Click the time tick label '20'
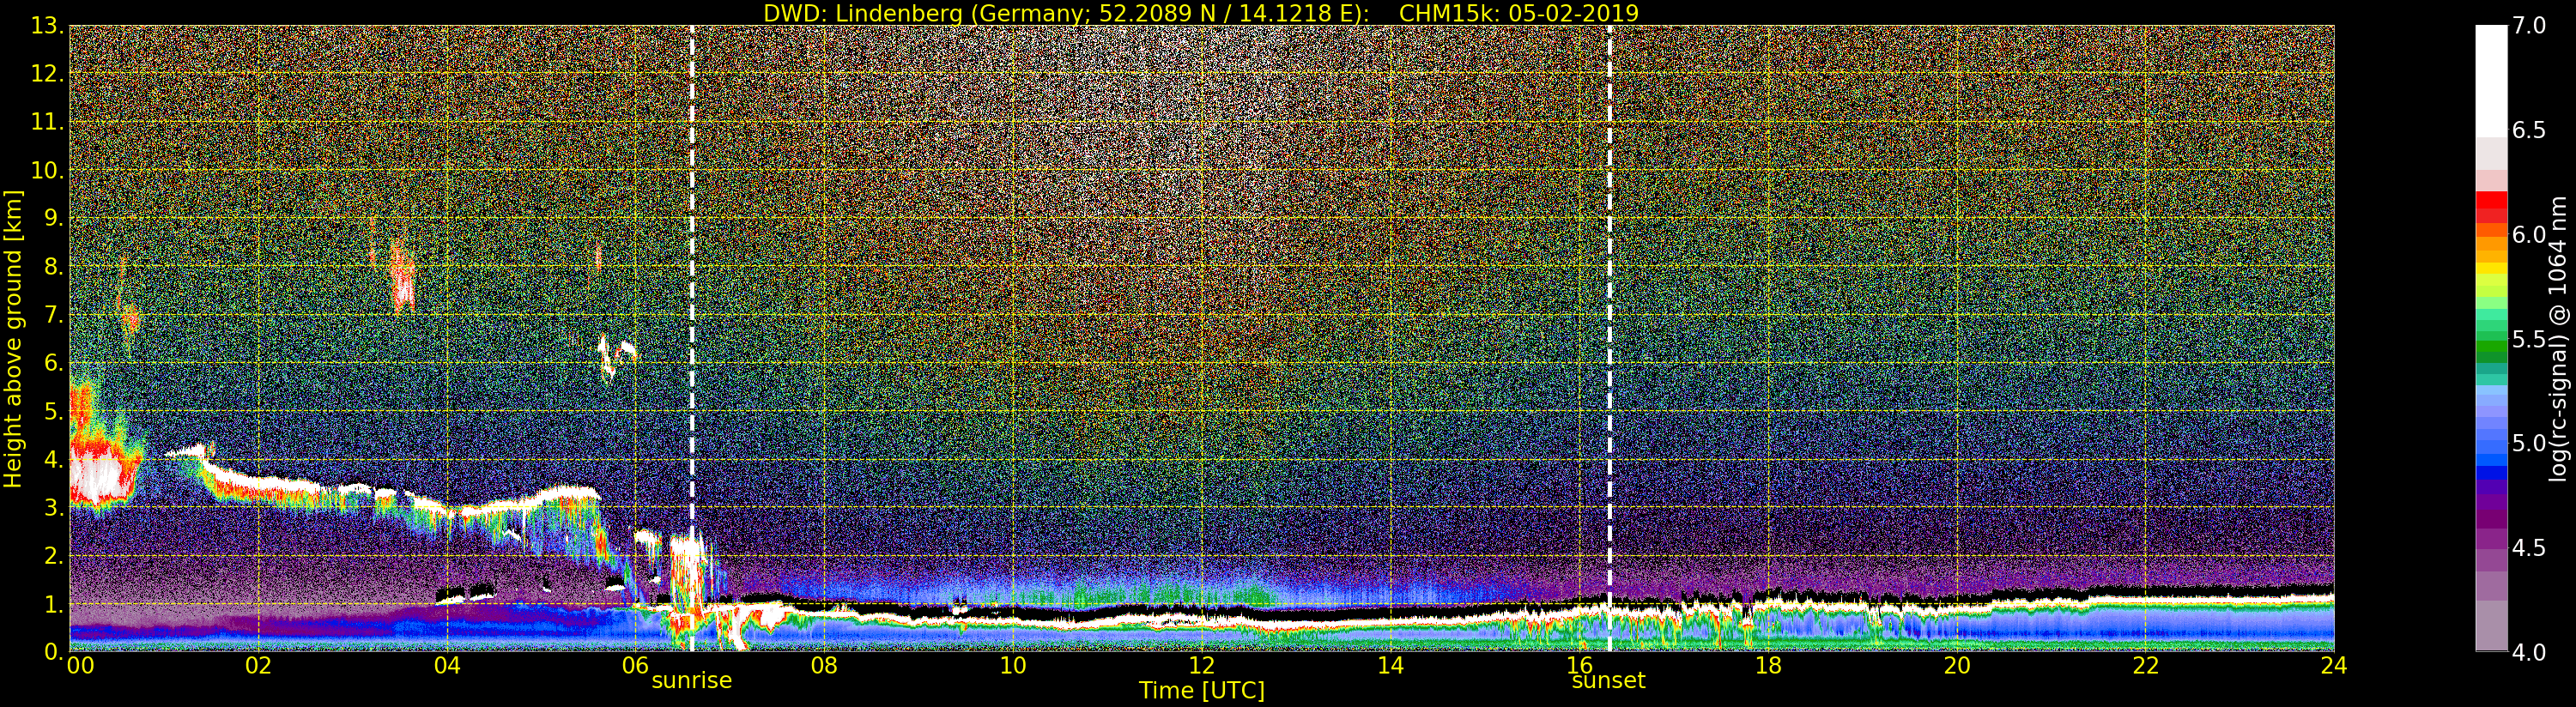2576x707 pixels. point(1956,666)
